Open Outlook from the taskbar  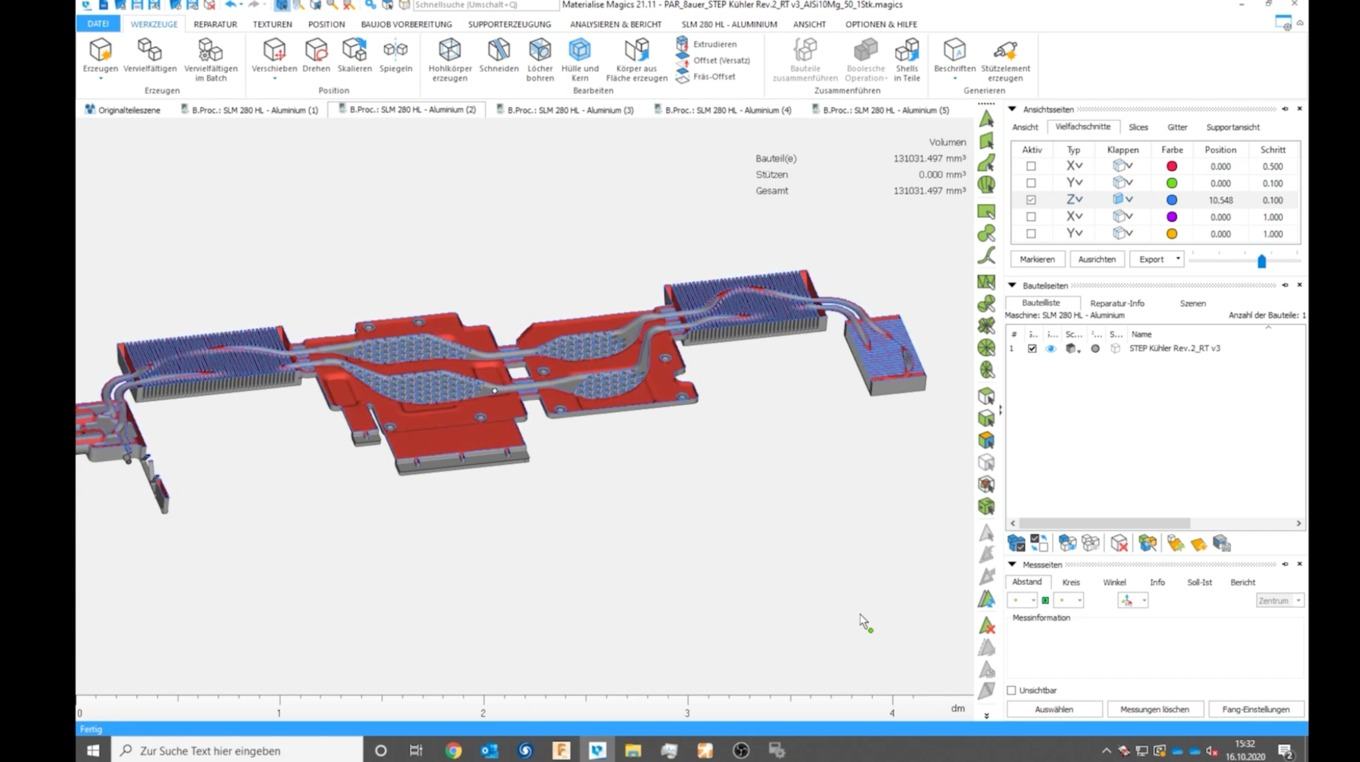489,750
